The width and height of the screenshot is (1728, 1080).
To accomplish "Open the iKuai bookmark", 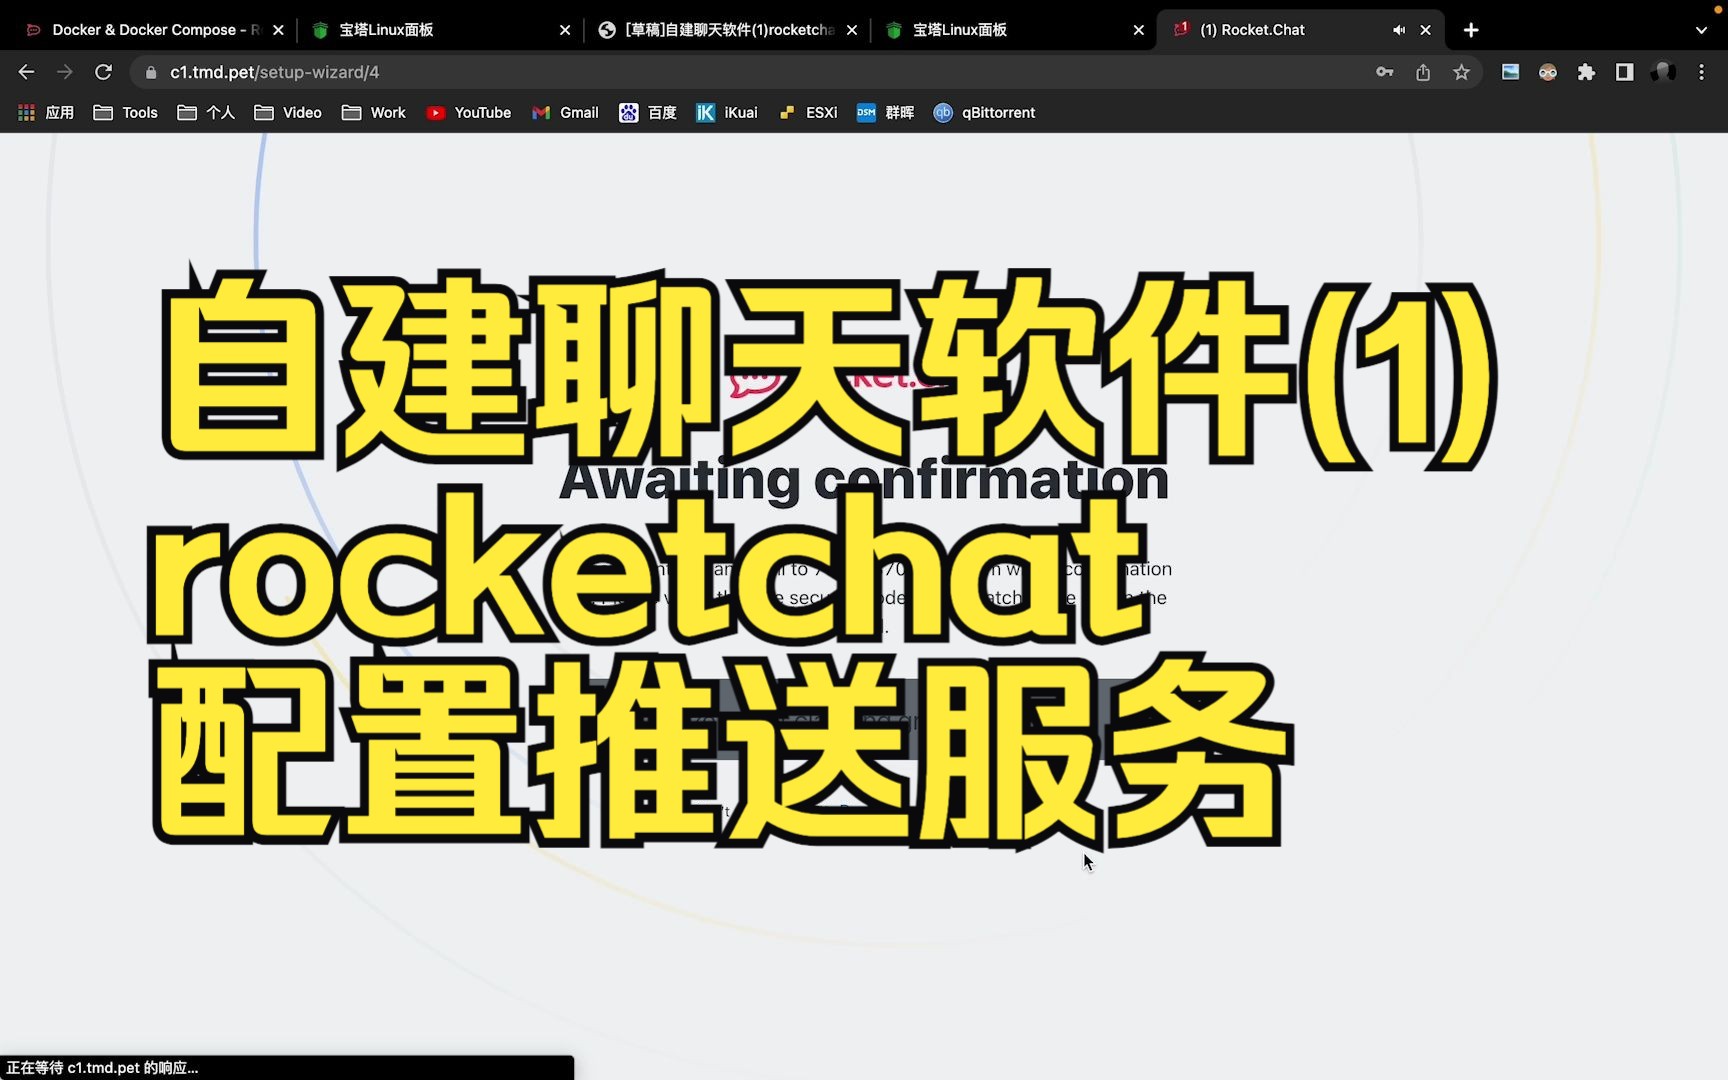I will click(727, 113).
